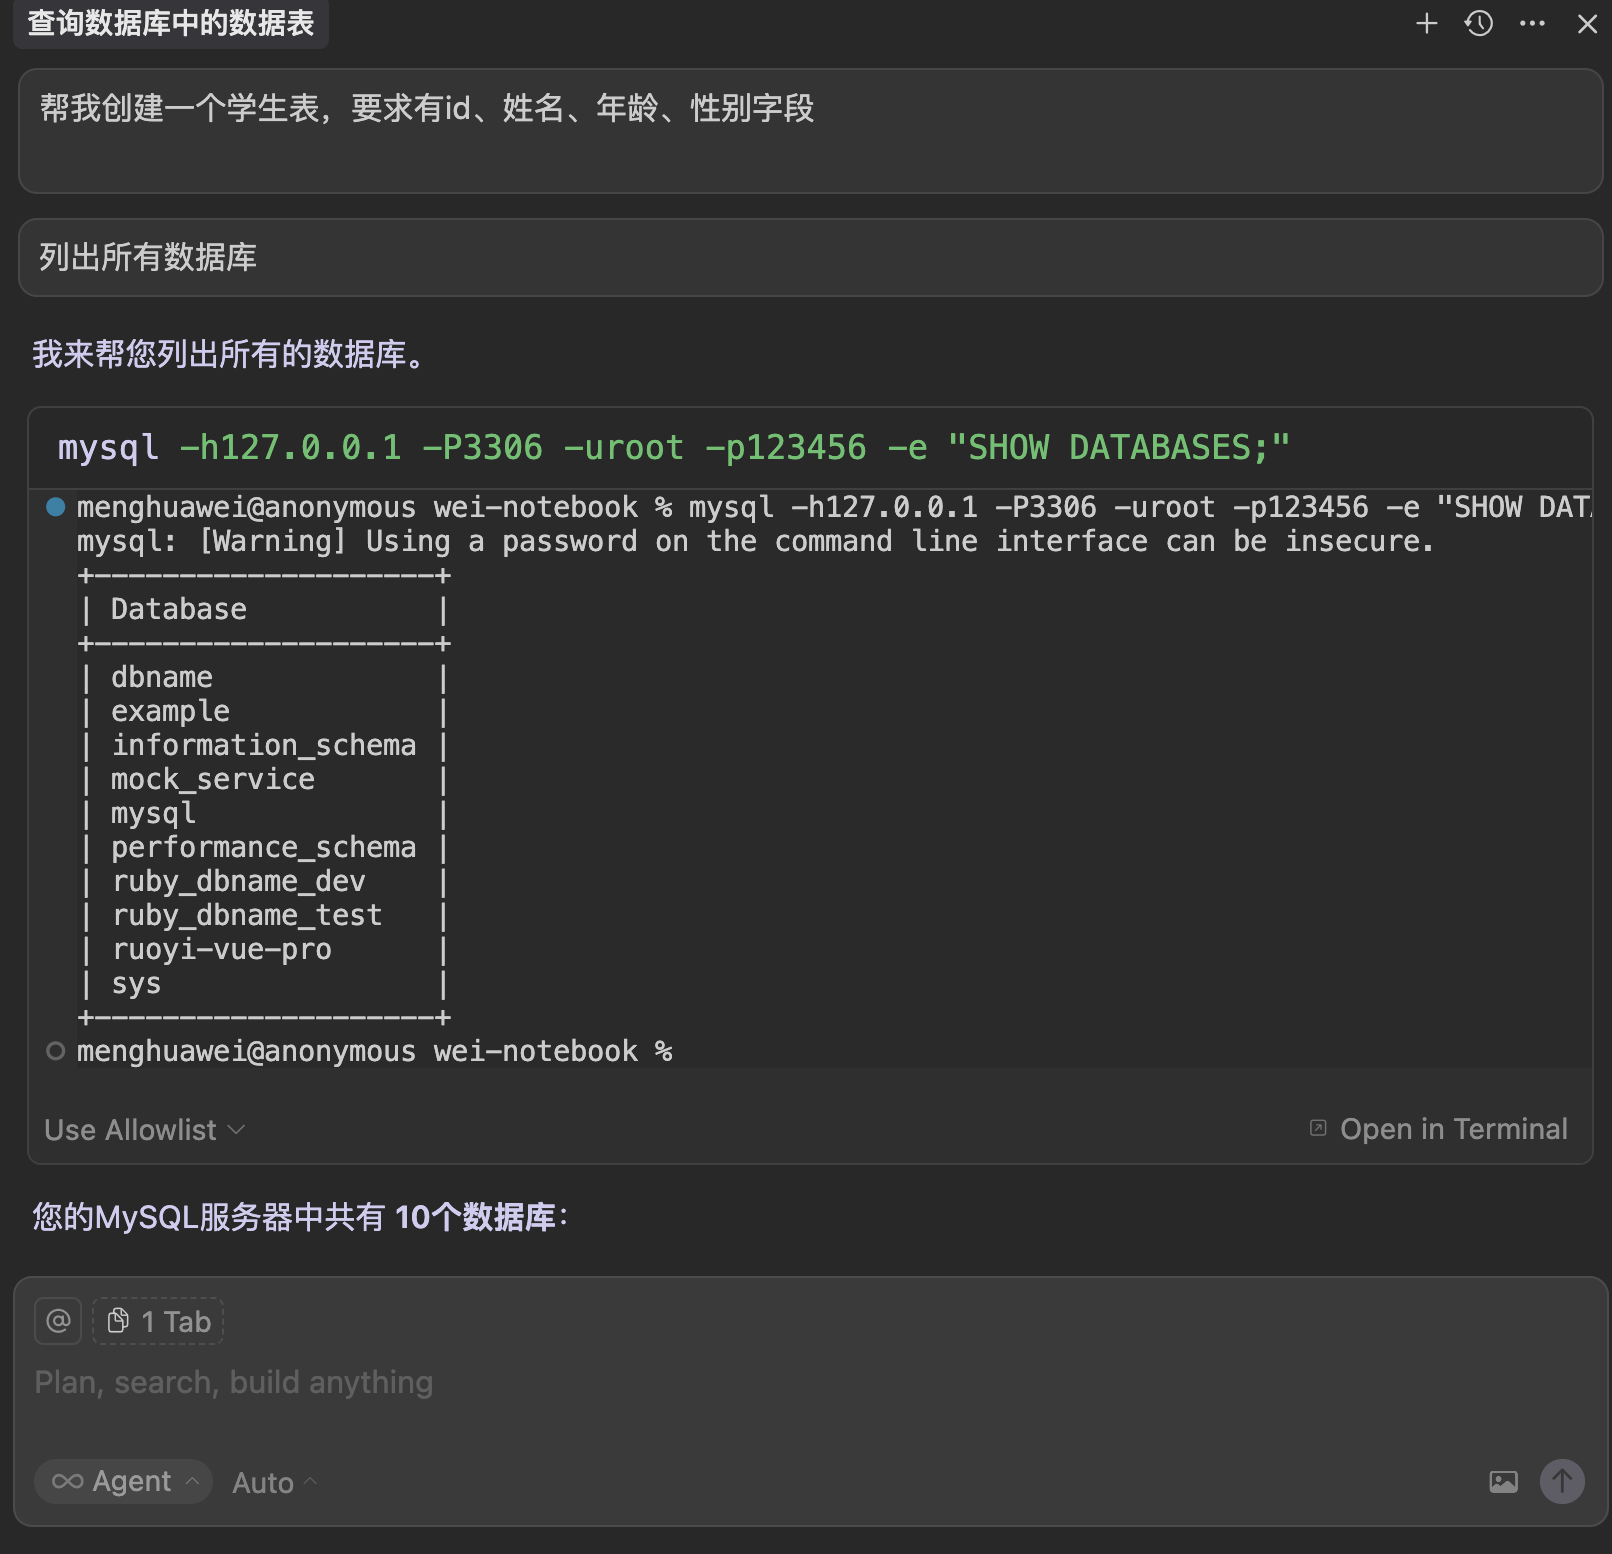
Task: Select the 查询数据库中的数据表 chat tab
Action: pos(171,23)
